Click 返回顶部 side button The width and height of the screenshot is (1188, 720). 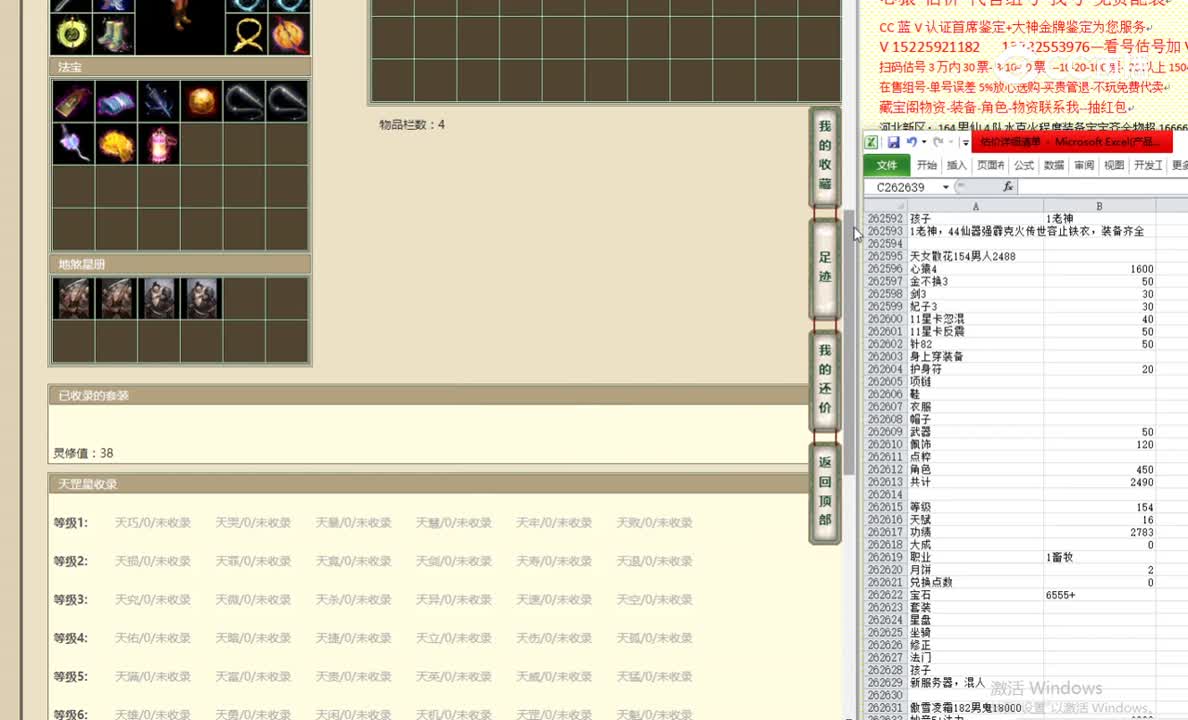(825, 491)
